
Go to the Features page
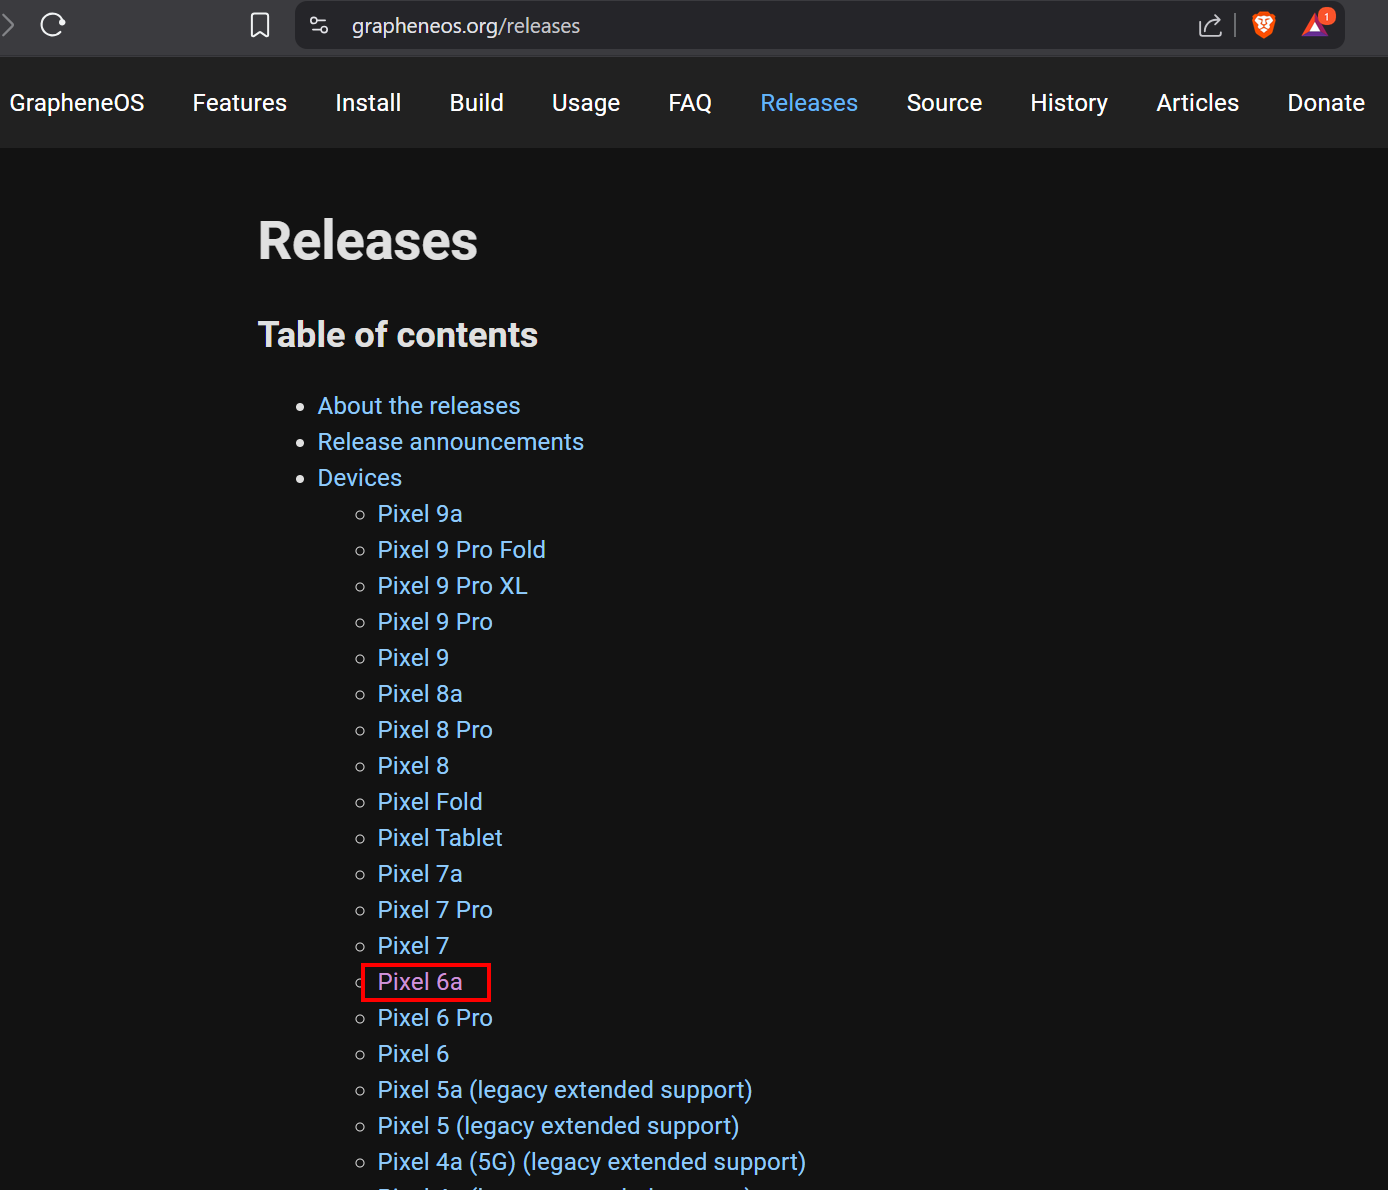[x=240, y=103]
